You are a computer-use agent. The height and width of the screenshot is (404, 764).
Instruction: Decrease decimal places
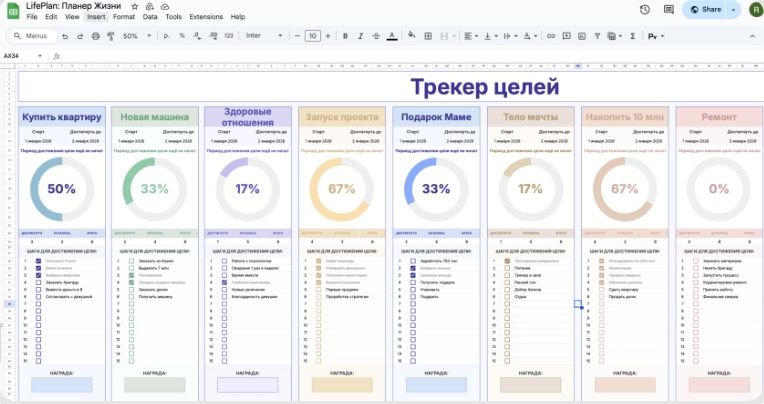[x=197, y=36]
